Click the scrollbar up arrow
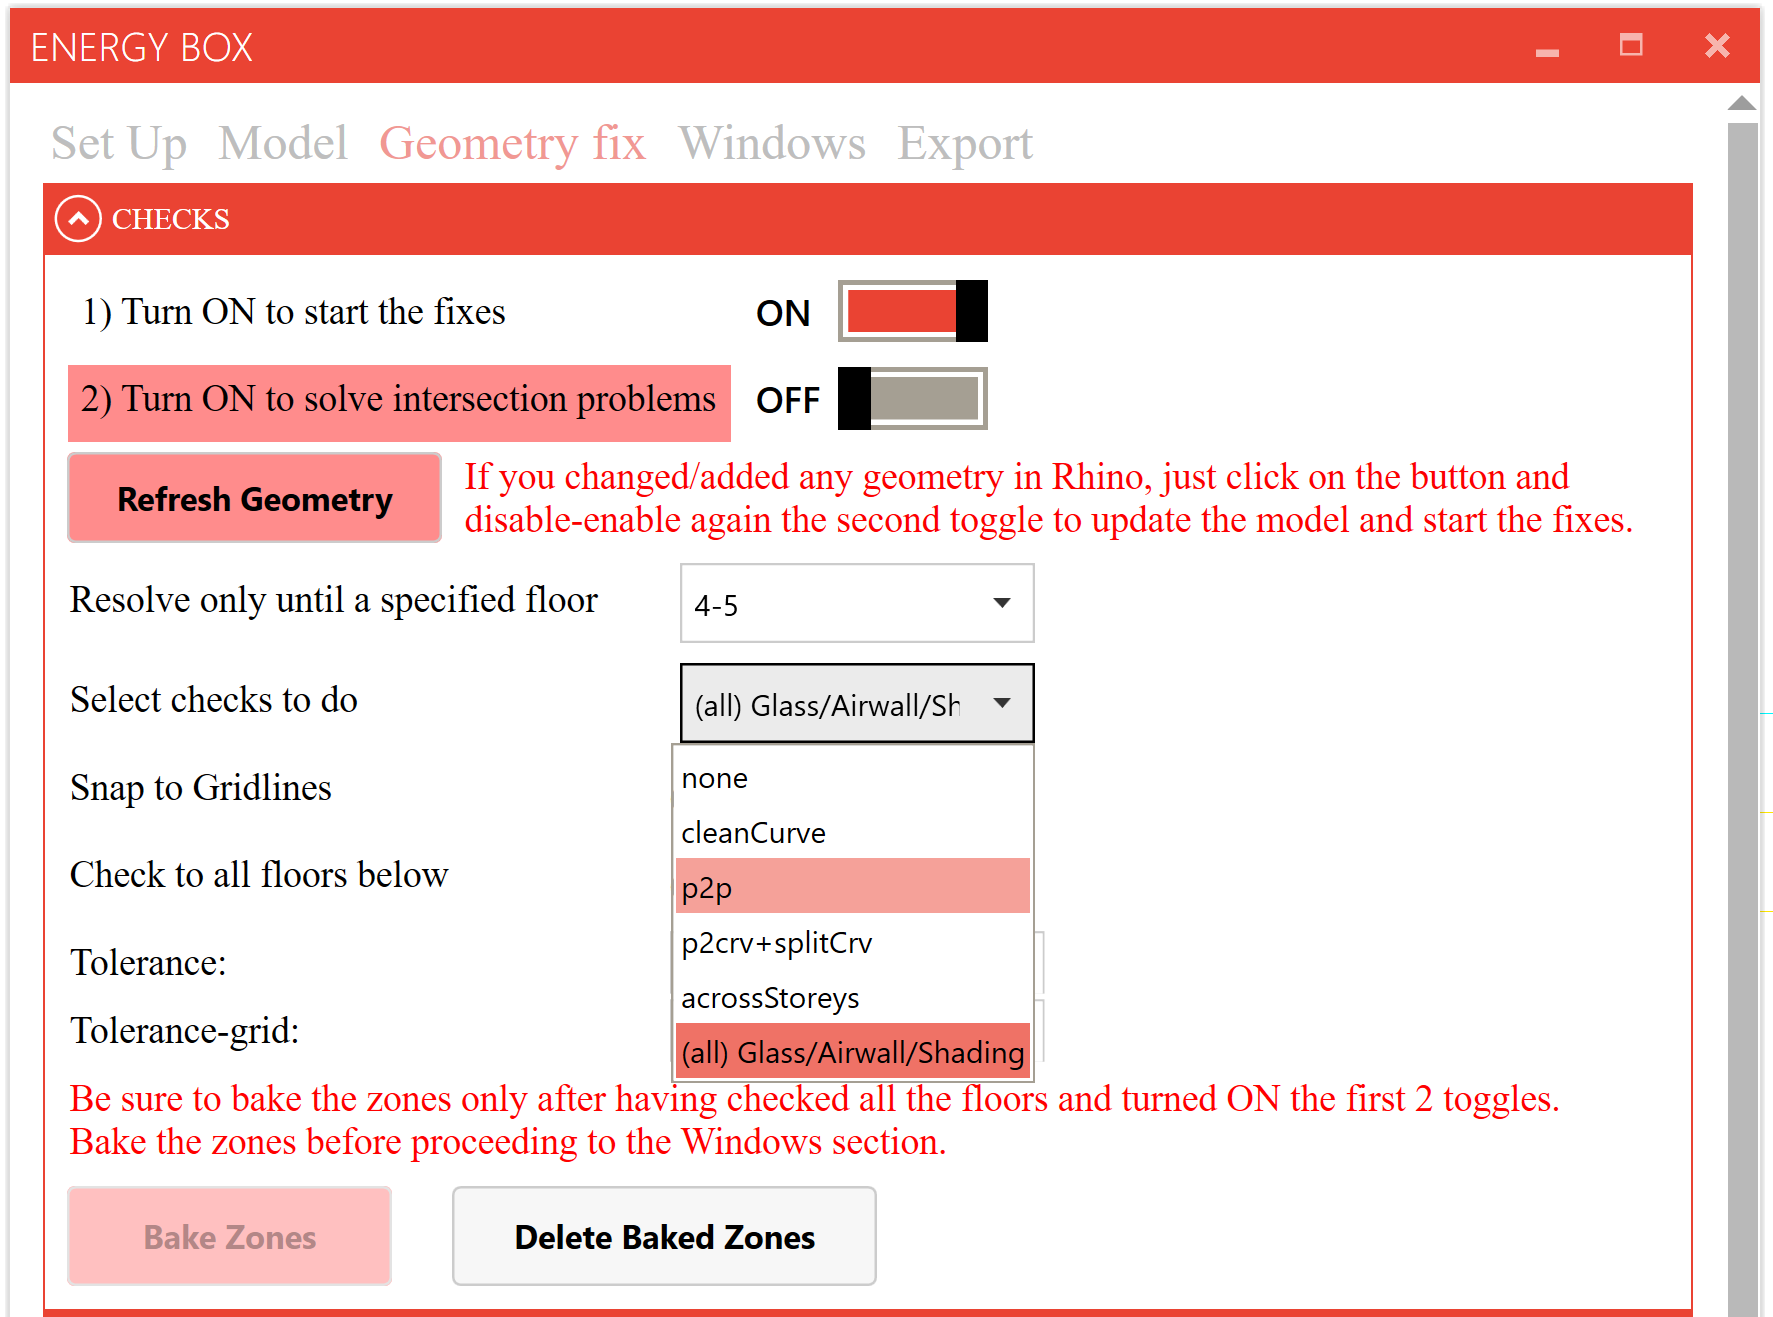 pyautogui.click(x=1741, y=103)
